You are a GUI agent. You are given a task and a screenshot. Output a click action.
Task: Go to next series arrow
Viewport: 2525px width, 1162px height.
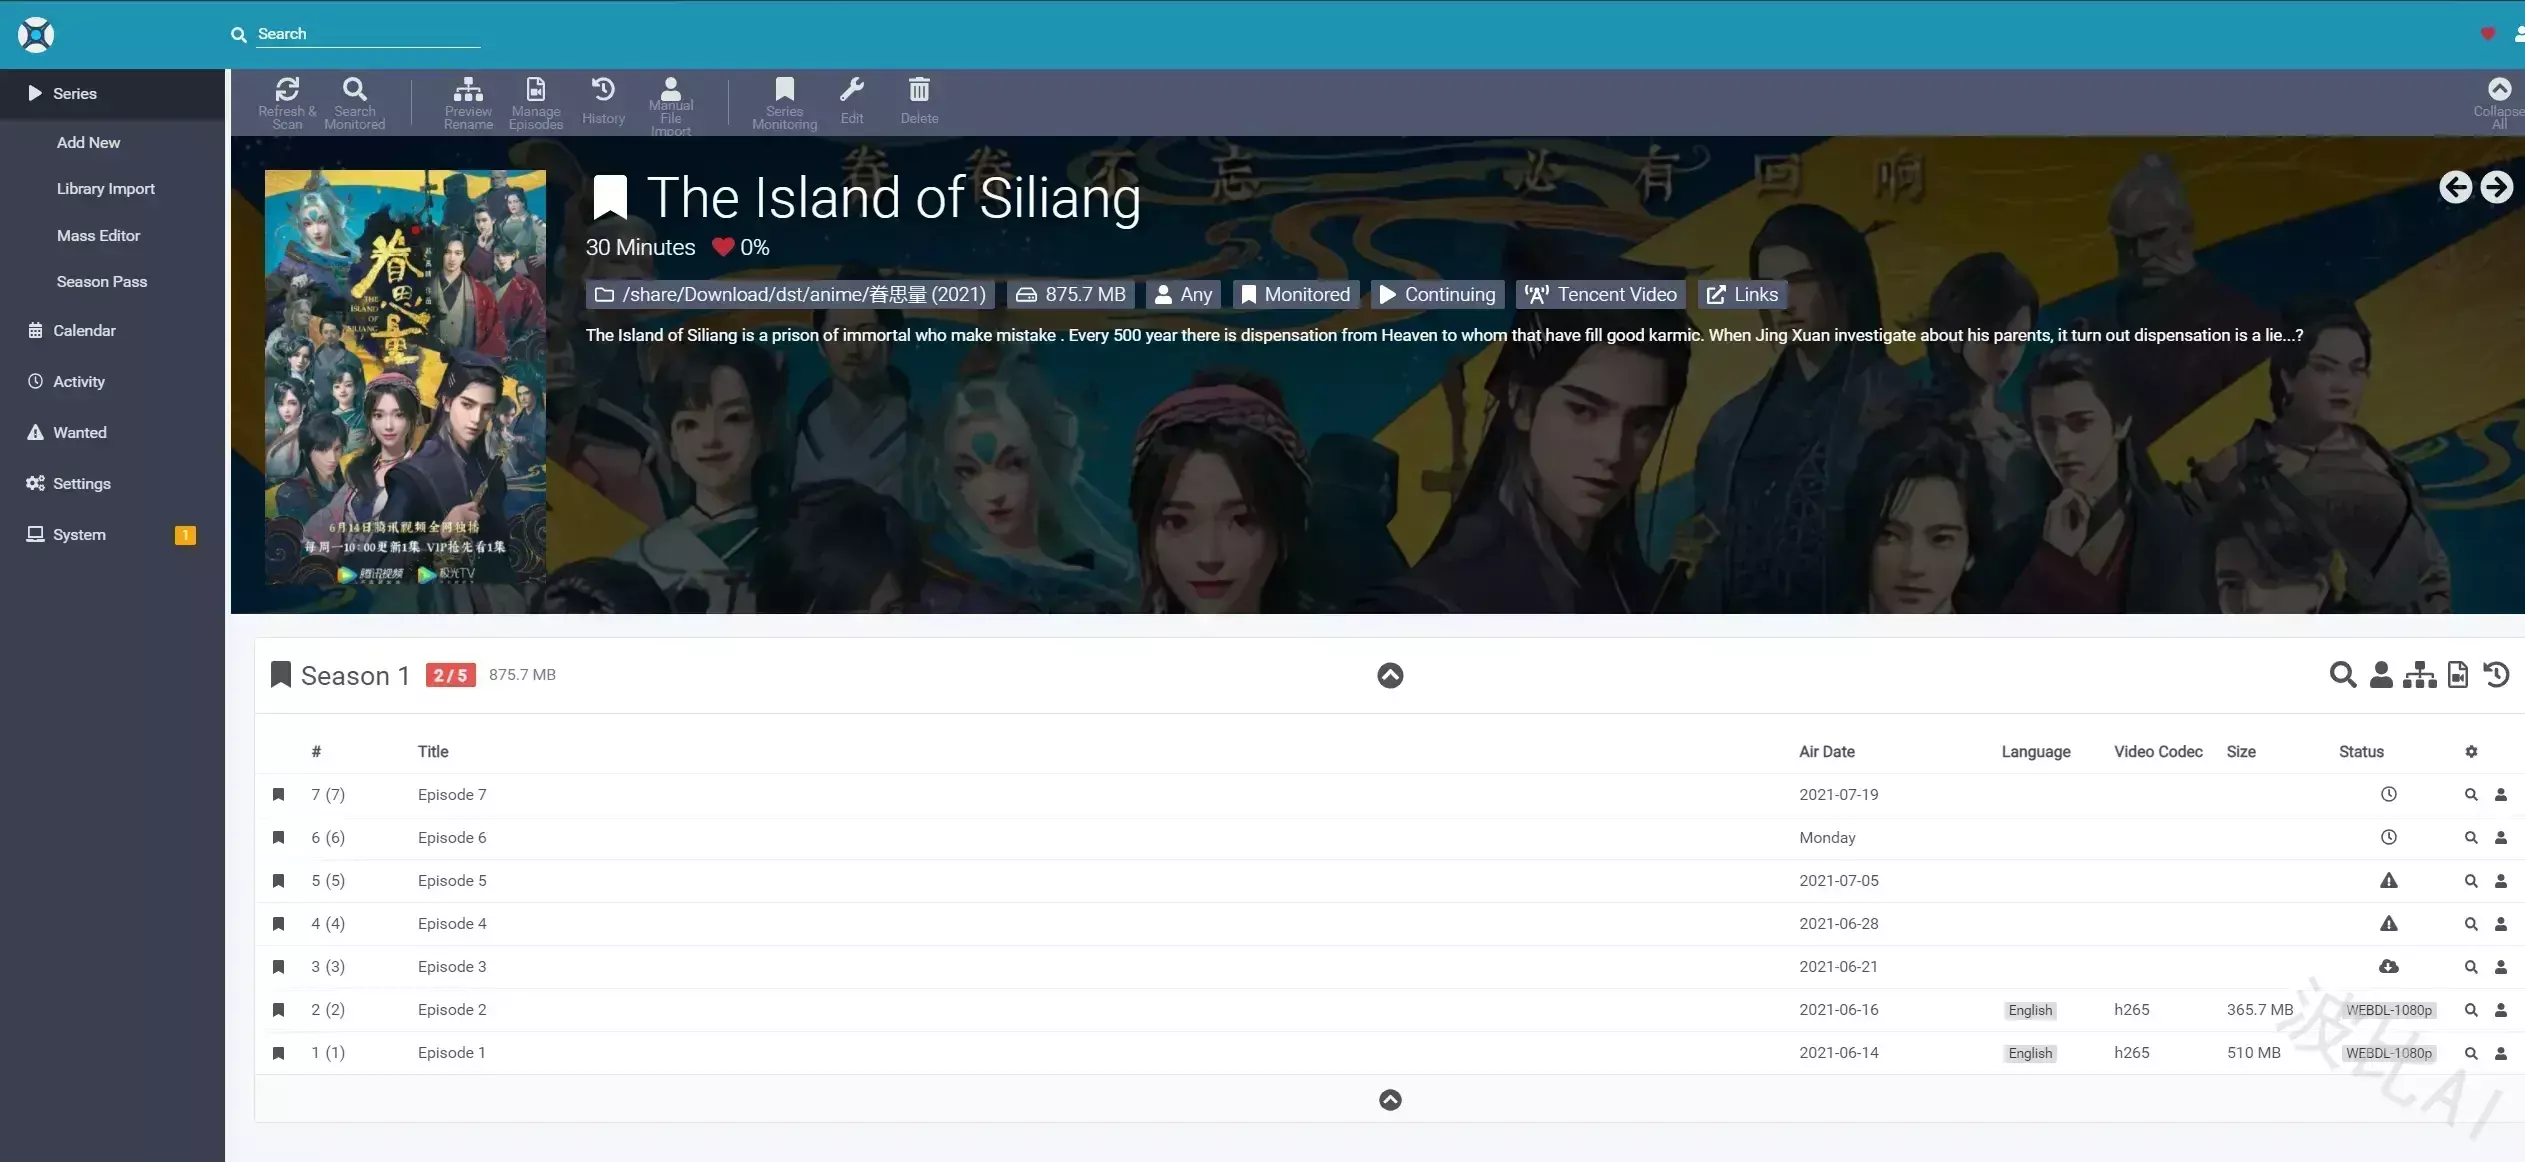(x=2496, y=187)
